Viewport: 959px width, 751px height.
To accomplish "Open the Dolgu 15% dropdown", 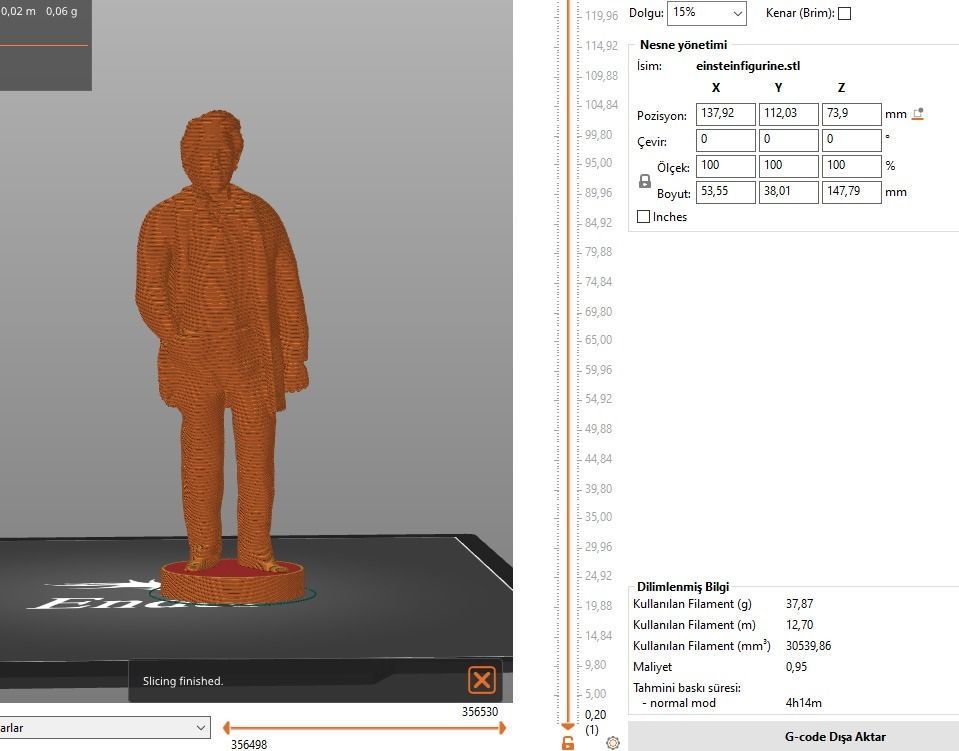I will [x=706, y=13].
